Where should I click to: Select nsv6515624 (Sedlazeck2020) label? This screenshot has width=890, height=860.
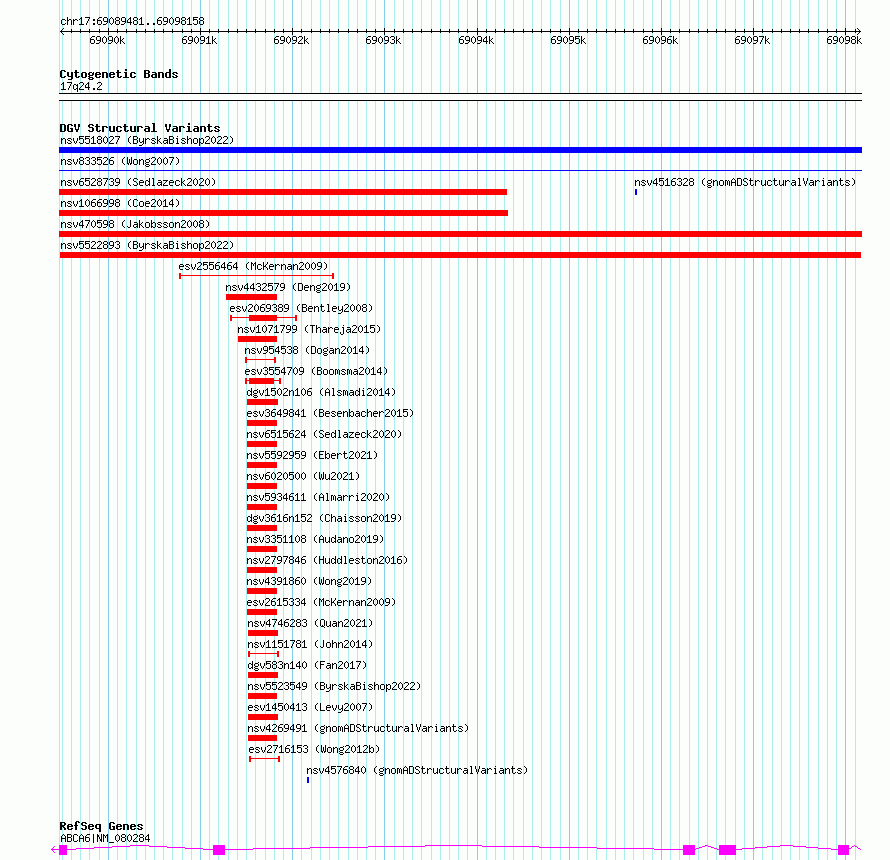(324, 434)
